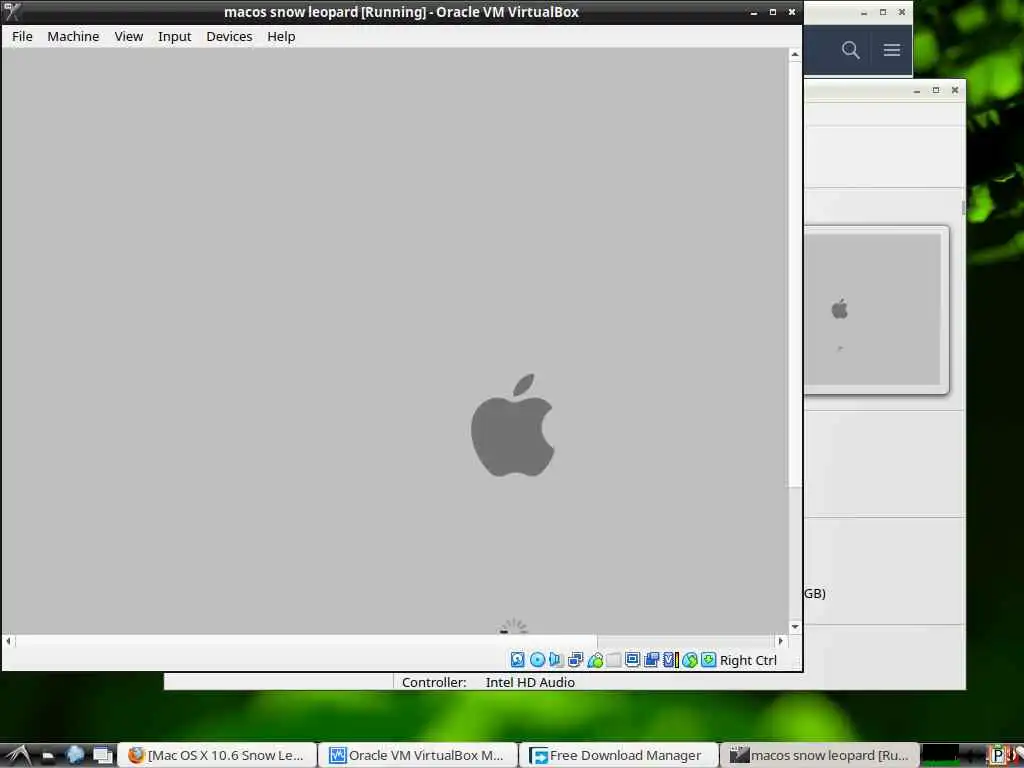This screenshot has width=1024, height=768.
Task: Click the hard disk activity status icon
Action: click(x=517, y=660)
